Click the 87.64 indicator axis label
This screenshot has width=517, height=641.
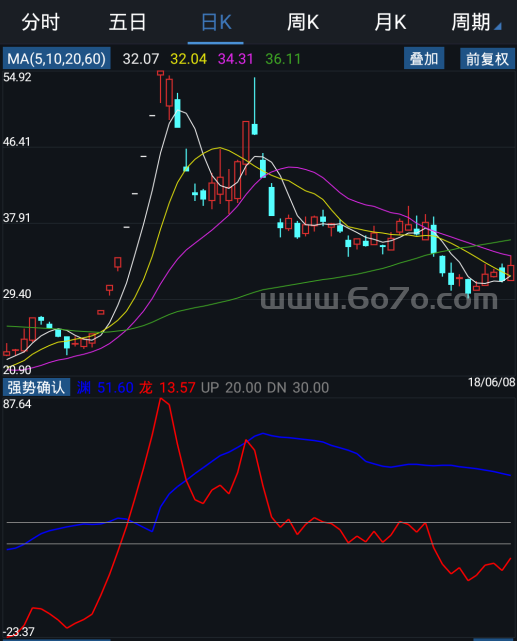(17, 404)
